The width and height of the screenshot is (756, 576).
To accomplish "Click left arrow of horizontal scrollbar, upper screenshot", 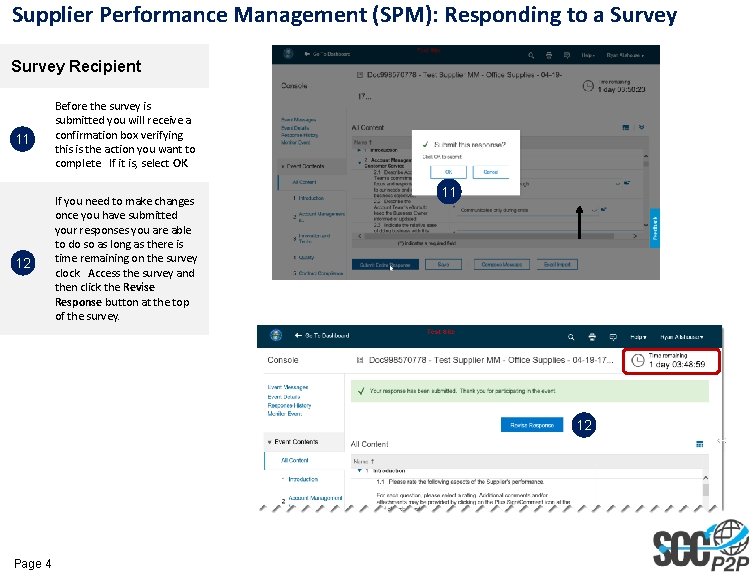I will [360, 236].
